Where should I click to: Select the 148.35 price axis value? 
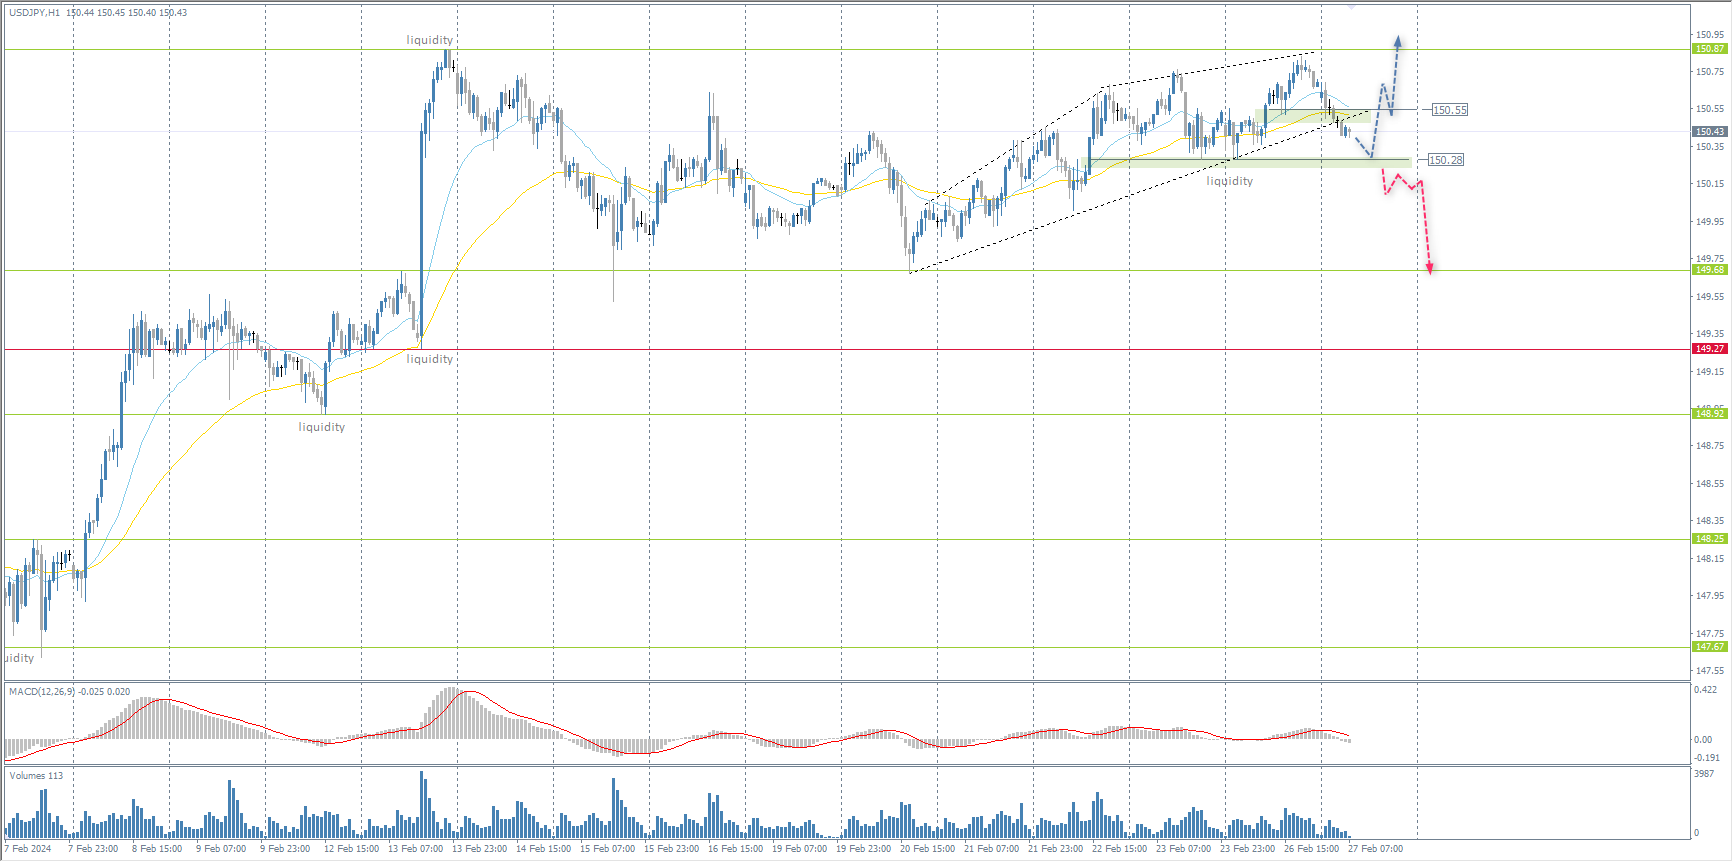pos(1710,521)
